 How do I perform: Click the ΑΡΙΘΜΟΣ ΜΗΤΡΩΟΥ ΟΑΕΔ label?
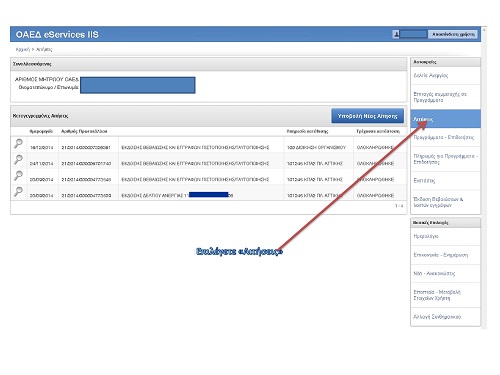[x=47, y=79]
